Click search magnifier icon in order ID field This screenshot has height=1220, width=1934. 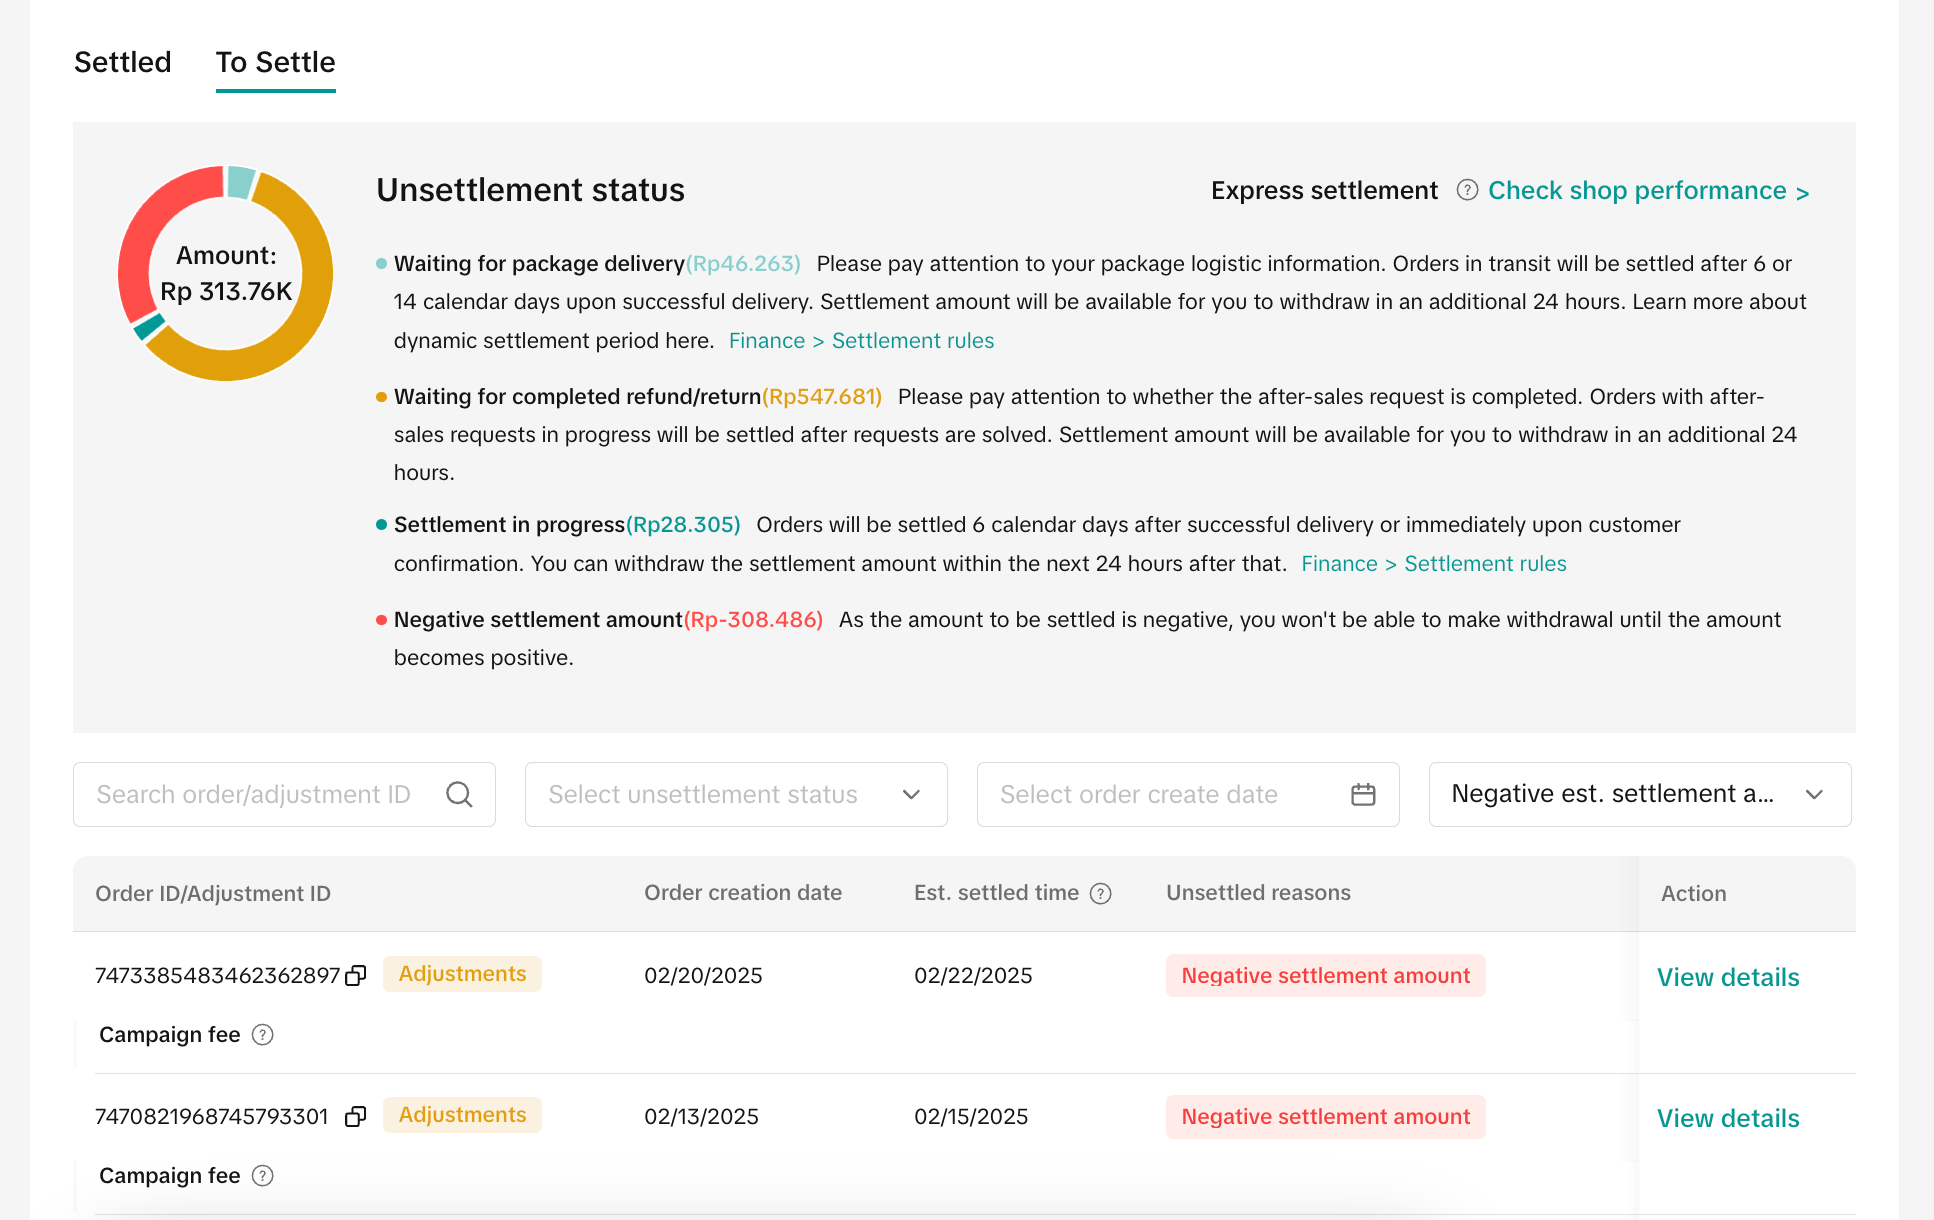coord(459,794)
